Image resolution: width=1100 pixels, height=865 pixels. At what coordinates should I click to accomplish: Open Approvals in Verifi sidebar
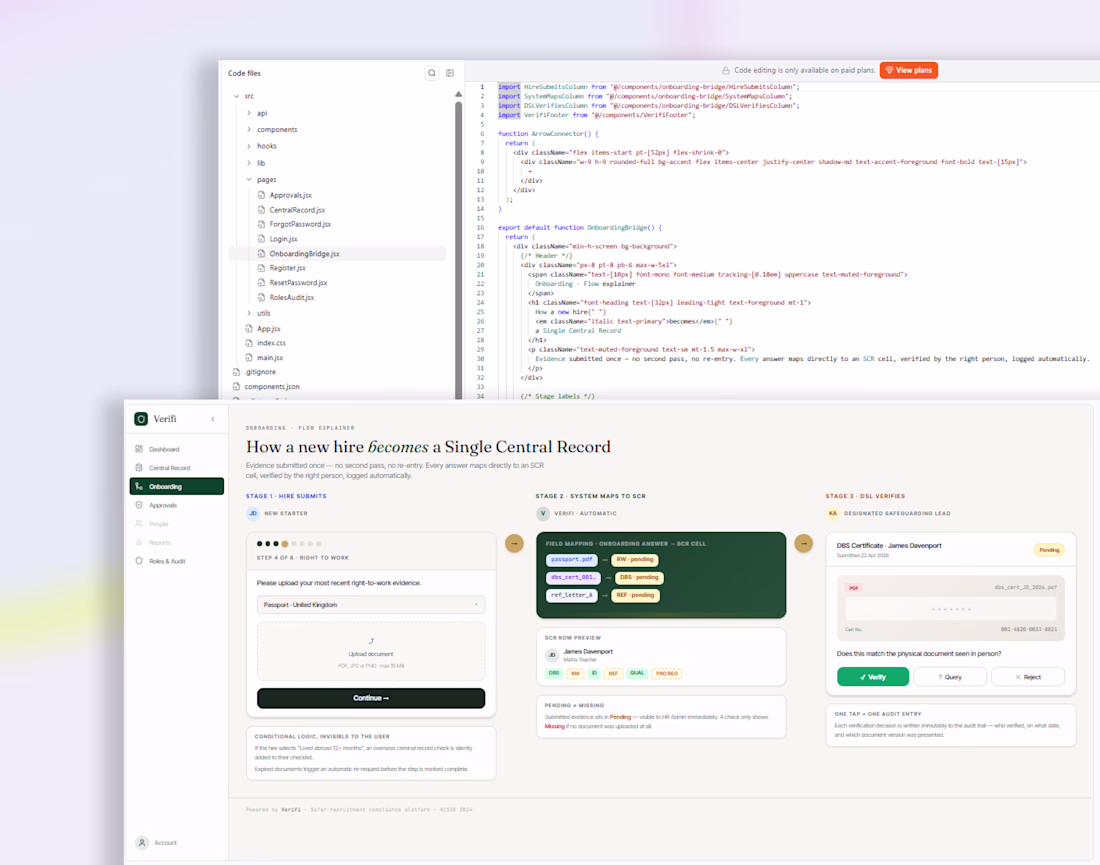point(177,505)
